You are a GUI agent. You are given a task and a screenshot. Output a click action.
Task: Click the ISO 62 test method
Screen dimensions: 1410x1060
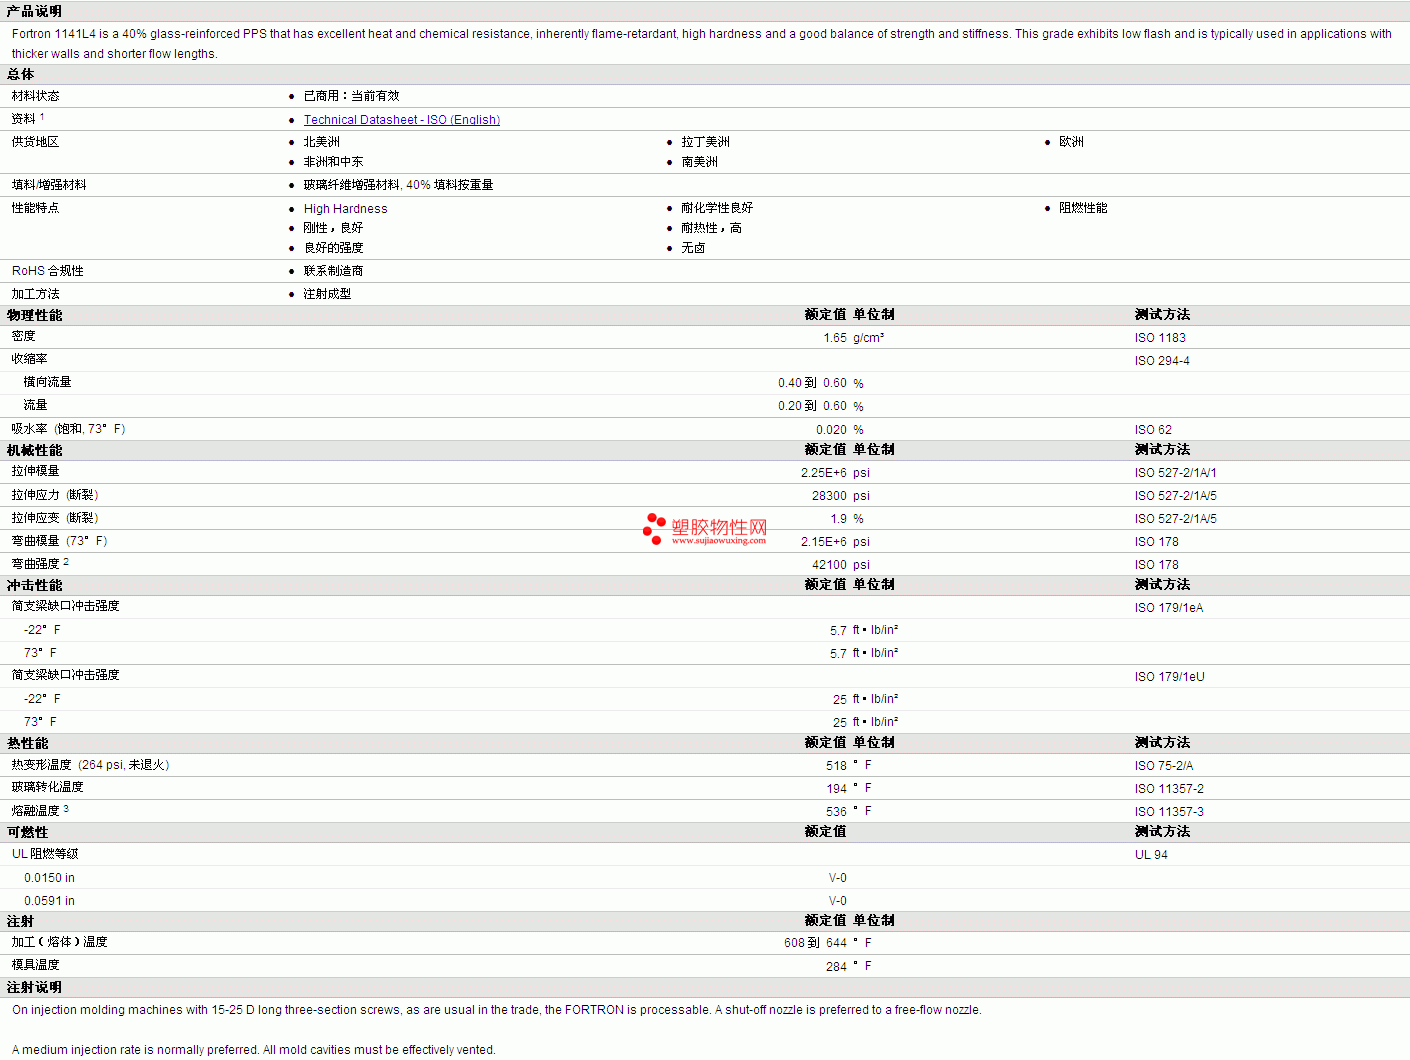click(1153, 430)
